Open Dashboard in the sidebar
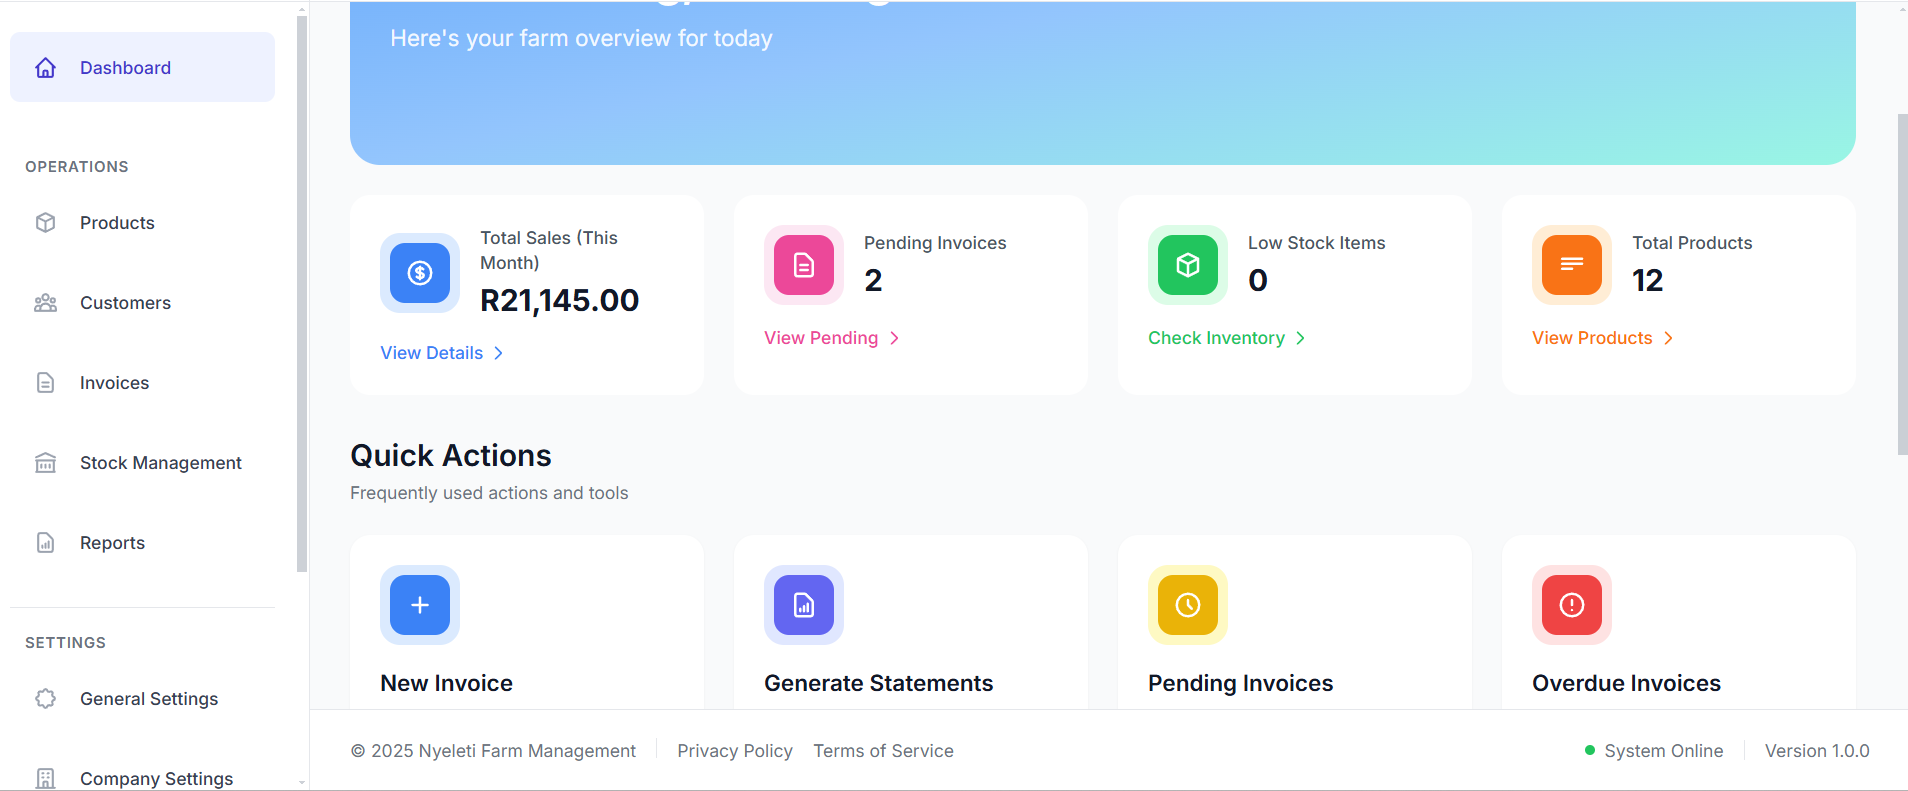This screenshot has width=1908, height=791. click(x=125, y=68)
